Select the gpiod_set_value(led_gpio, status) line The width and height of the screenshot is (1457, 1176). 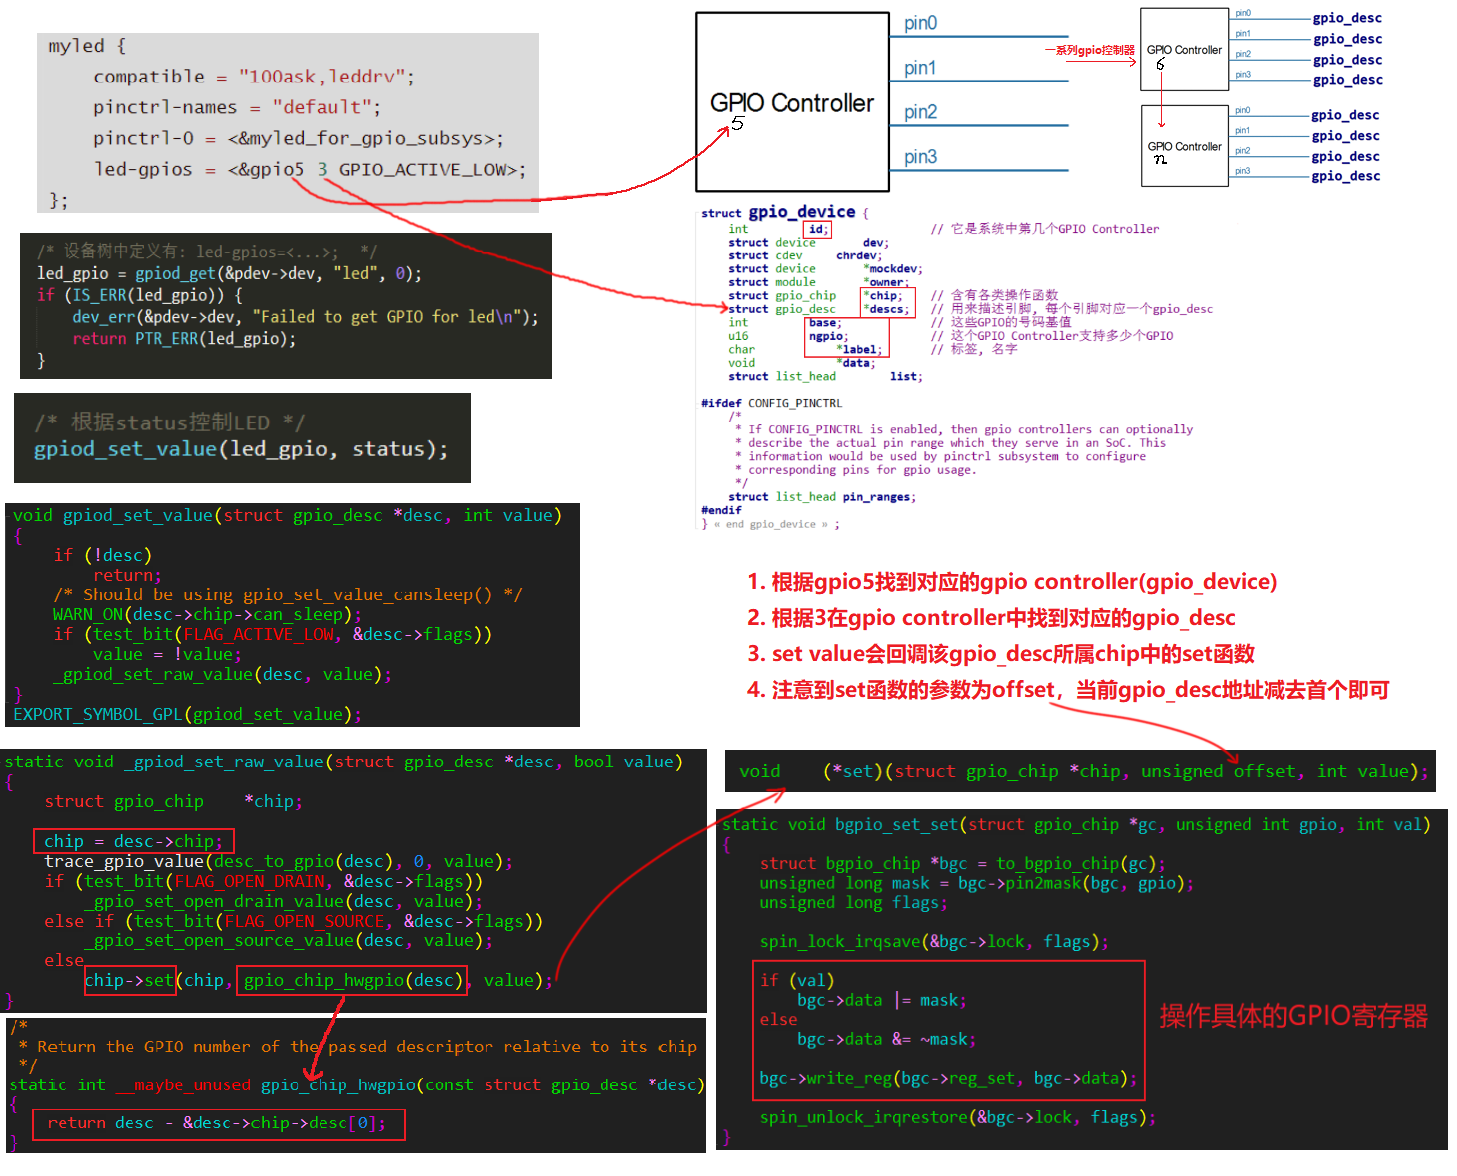click(241, 449)
